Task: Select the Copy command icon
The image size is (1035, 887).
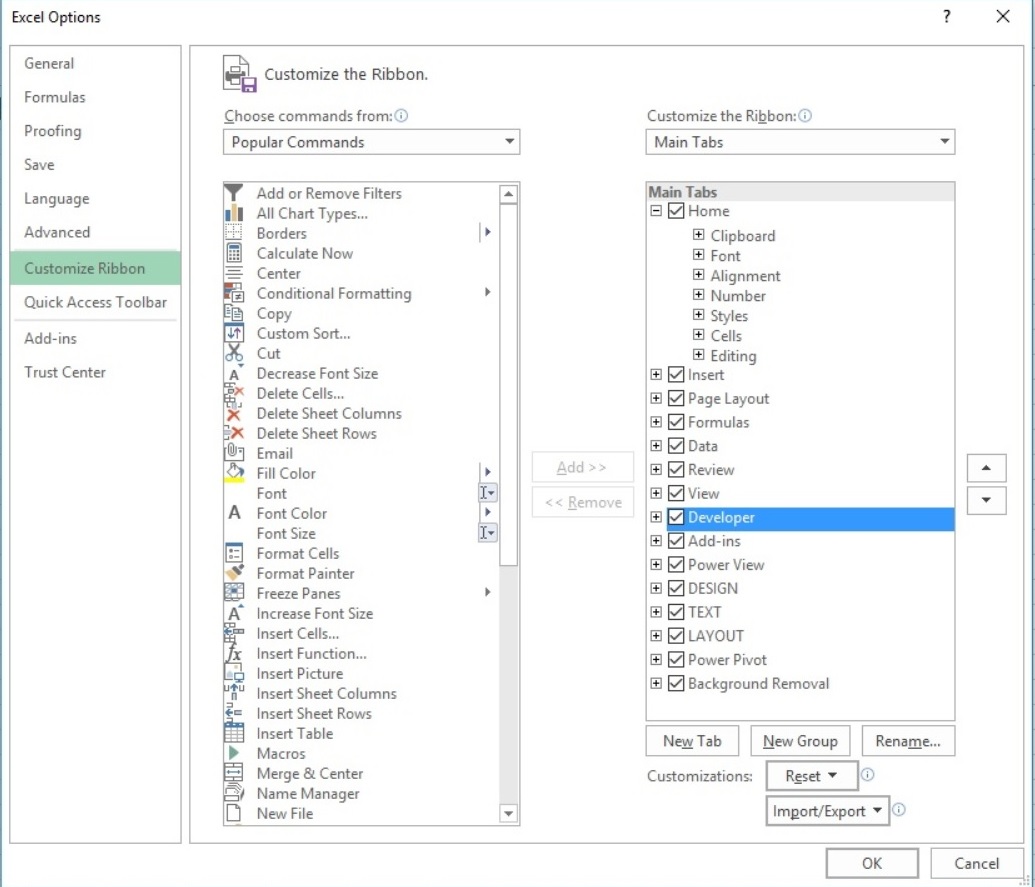Action: coord(234,313)
